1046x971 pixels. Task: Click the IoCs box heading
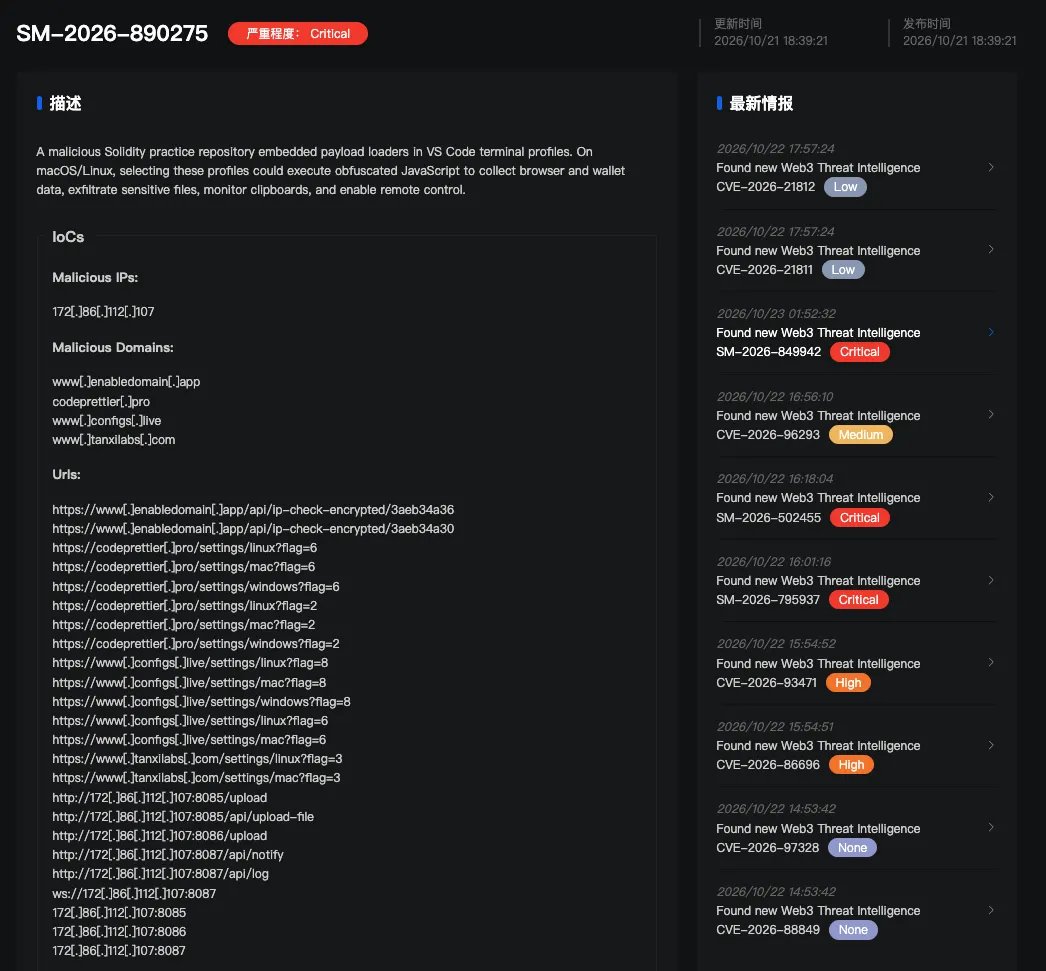68,237
